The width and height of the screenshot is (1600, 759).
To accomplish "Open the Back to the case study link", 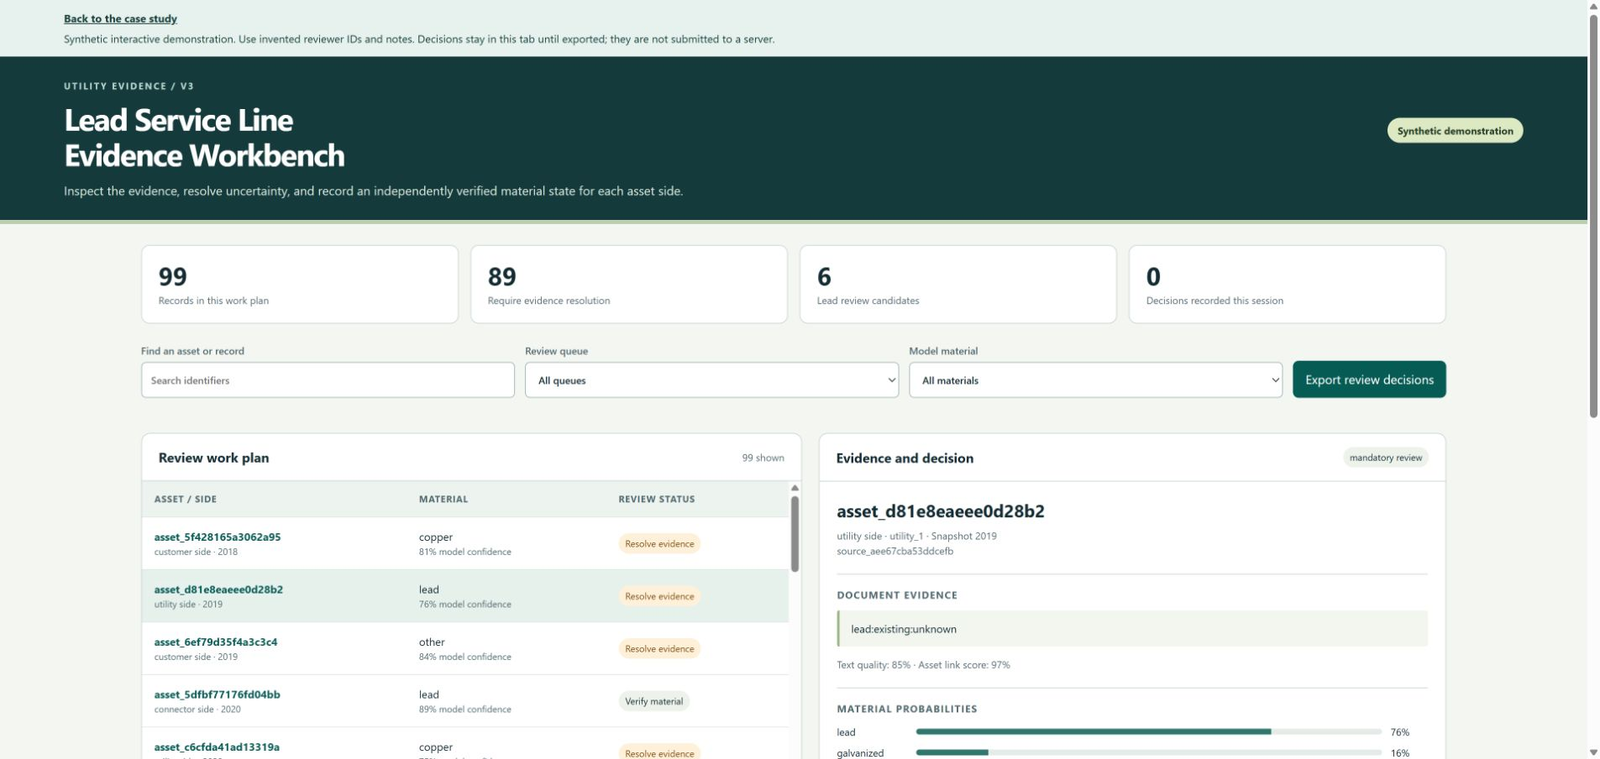I will click(x=120, y=18).
